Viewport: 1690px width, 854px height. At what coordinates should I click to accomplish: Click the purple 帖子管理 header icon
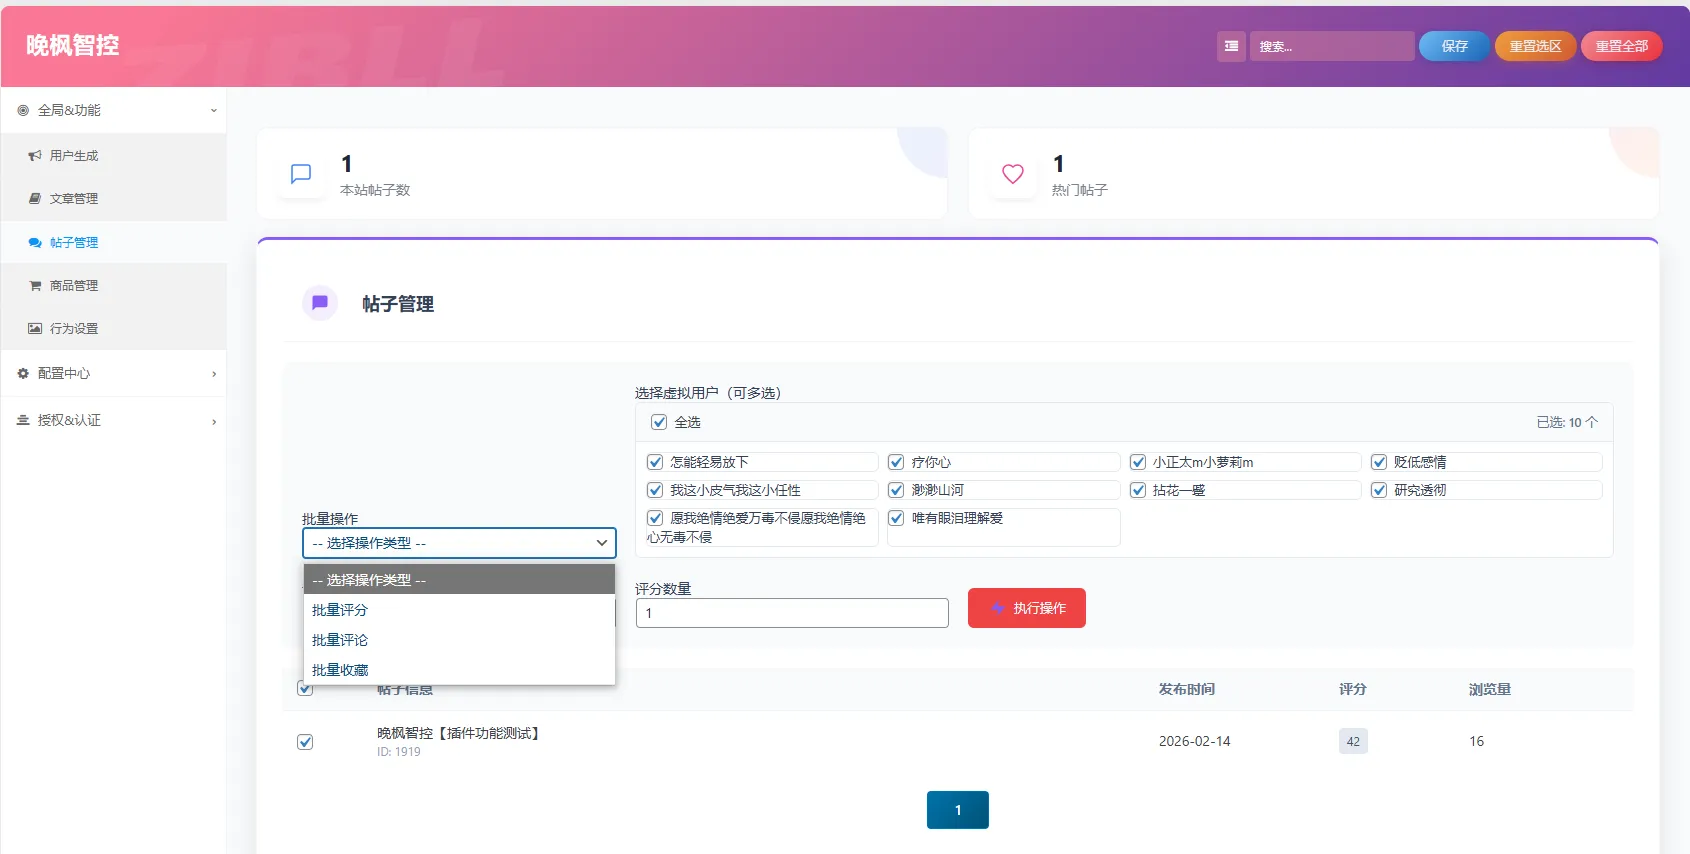tap(320, 303)
